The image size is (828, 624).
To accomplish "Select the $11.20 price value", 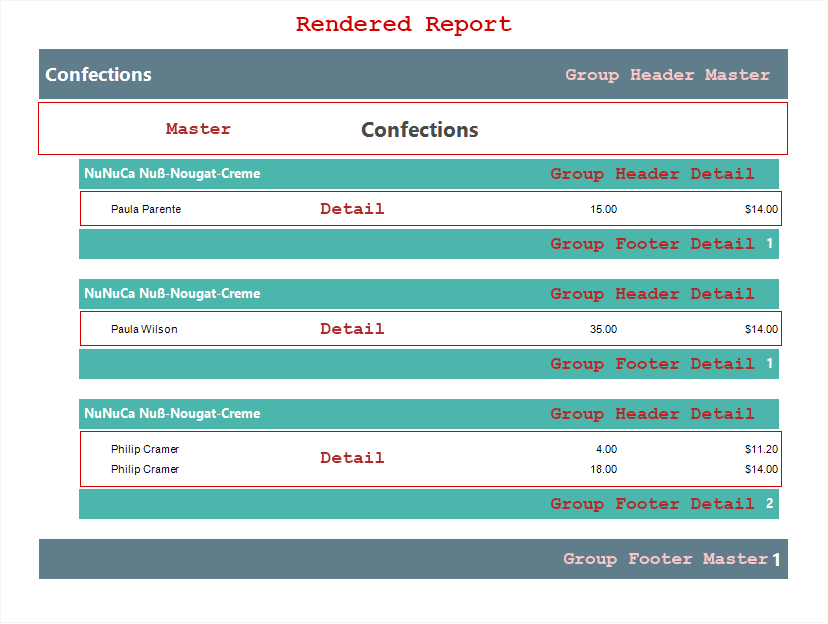I will coord(761,449).
